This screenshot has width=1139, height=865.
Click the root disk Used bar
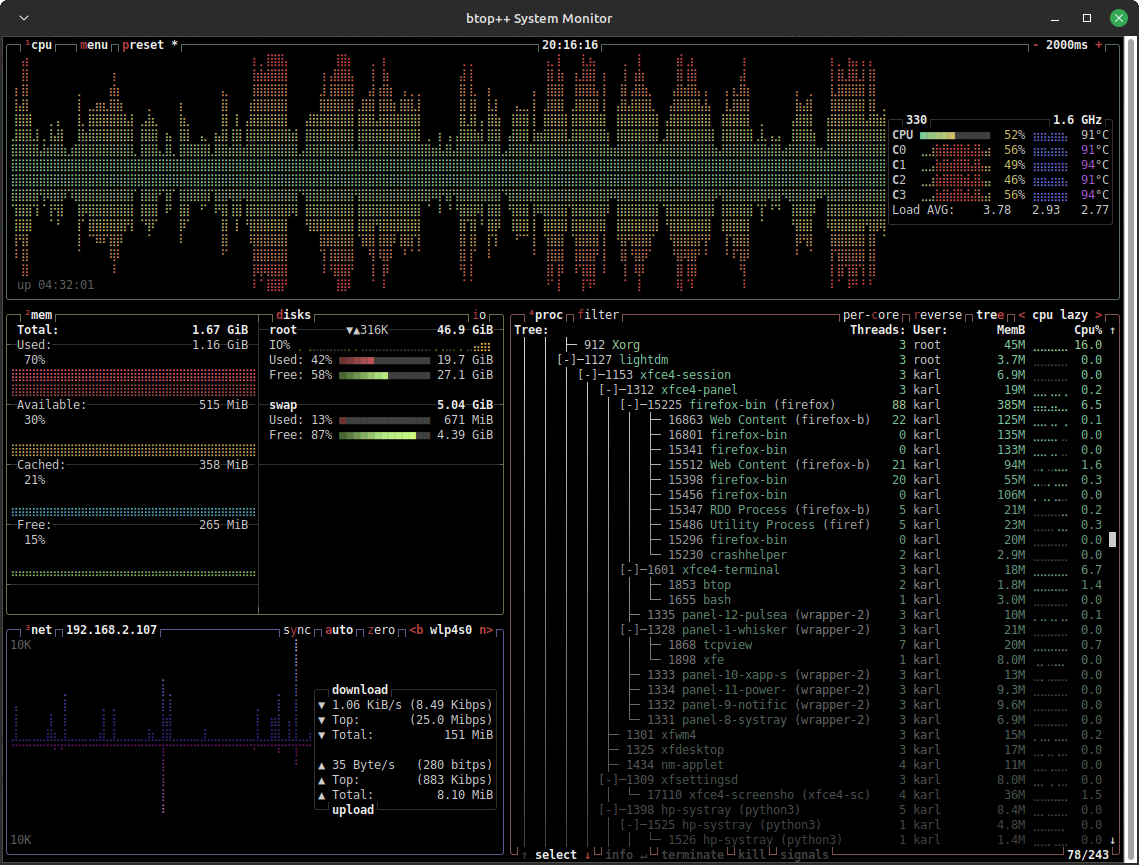(384, 360)
